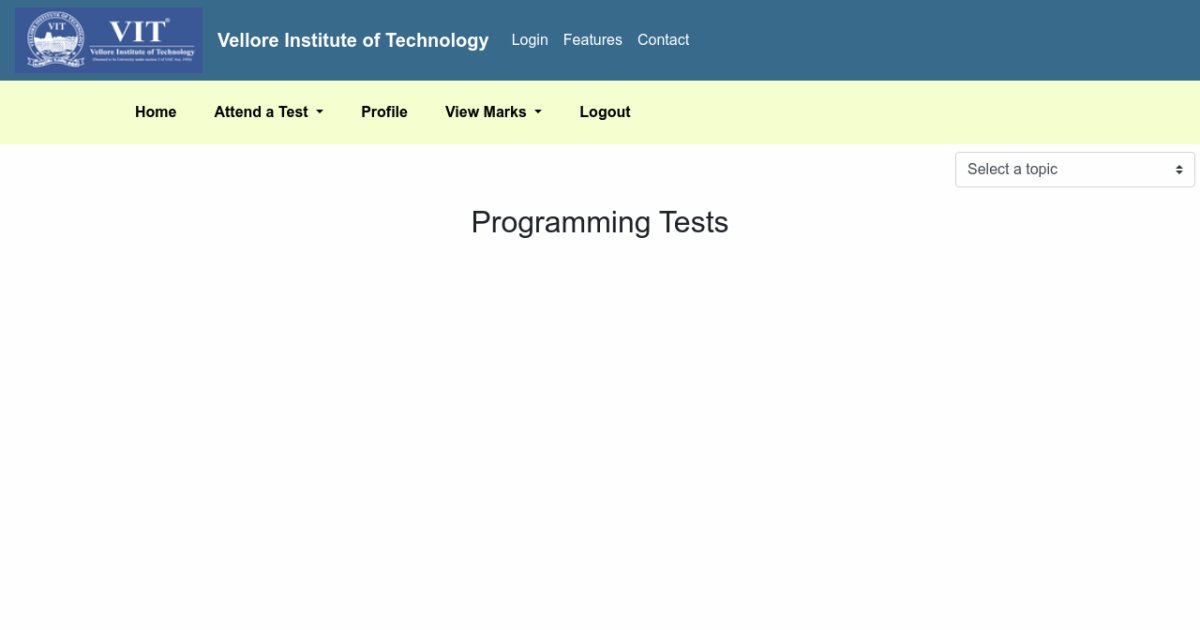The width and height of the screenshot is (1200, 630).
Task: Click the small Vellore Institute text under logo
Action: pyautogui.click(x=142, y=52)
